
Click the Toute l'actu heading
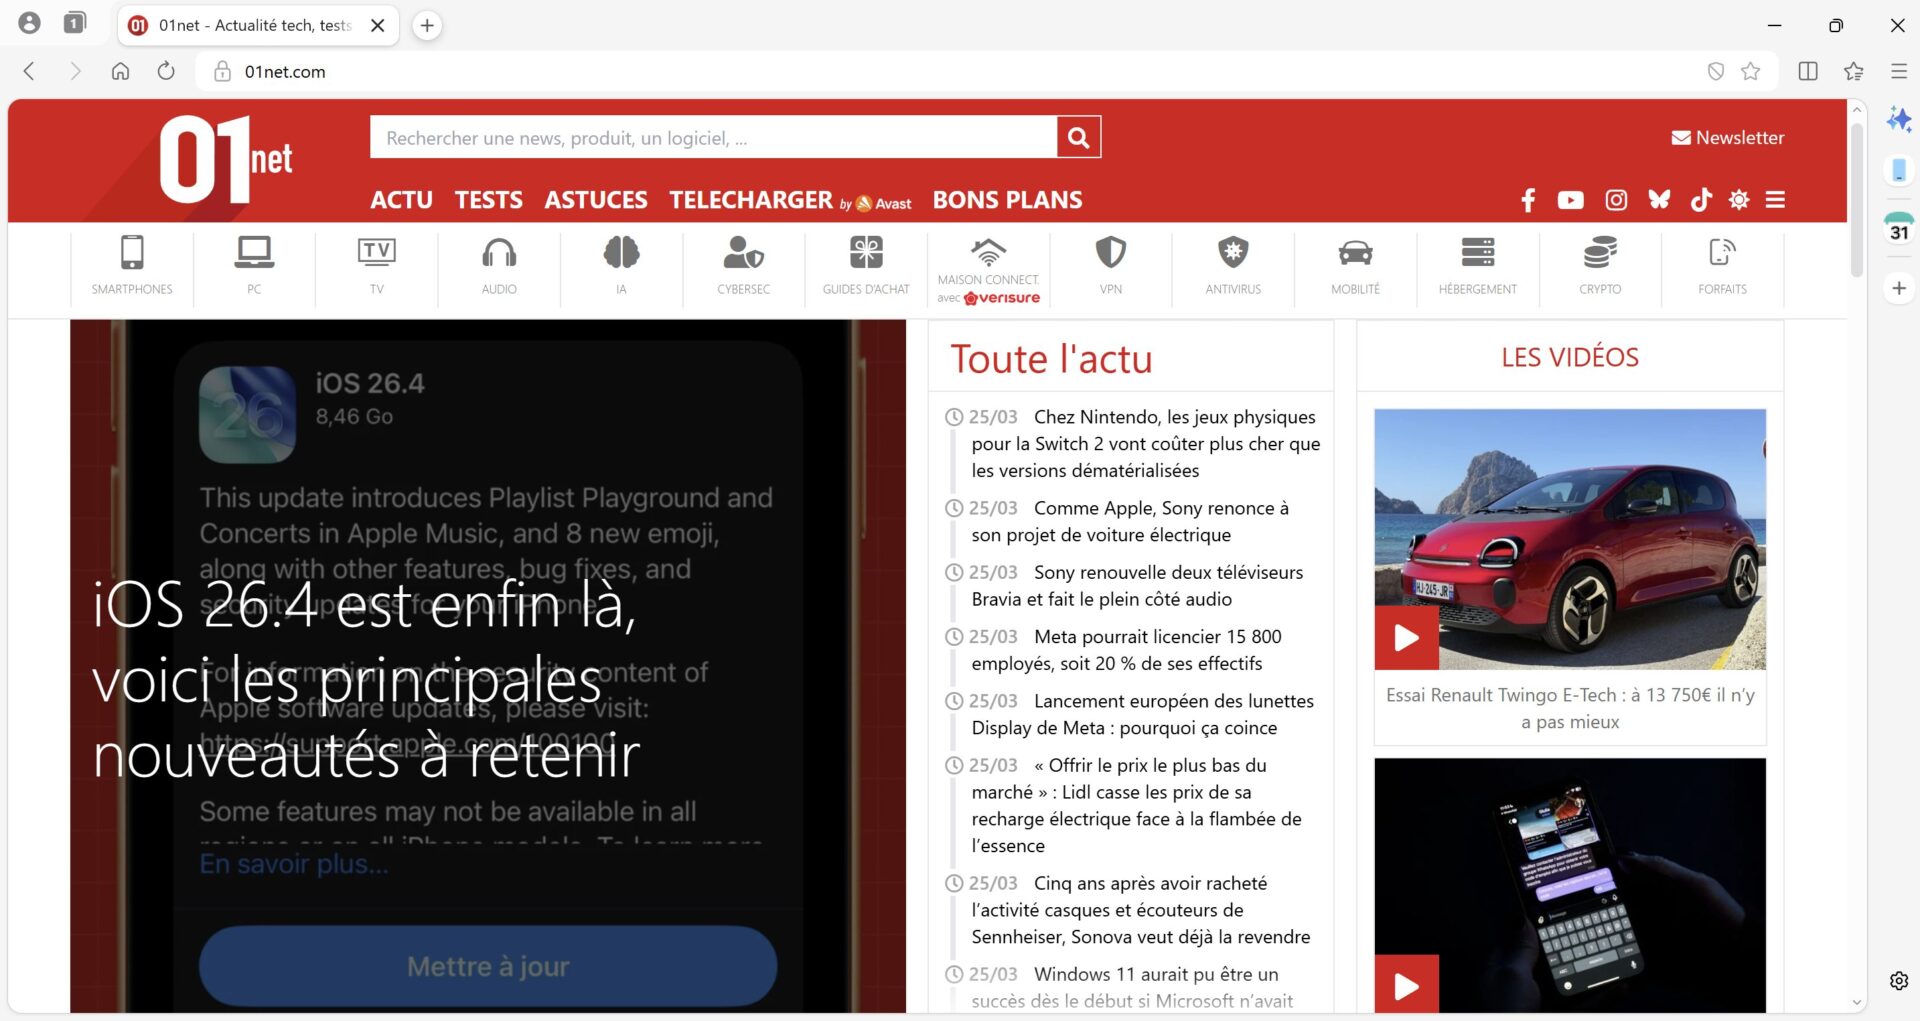coord(1051,359)
